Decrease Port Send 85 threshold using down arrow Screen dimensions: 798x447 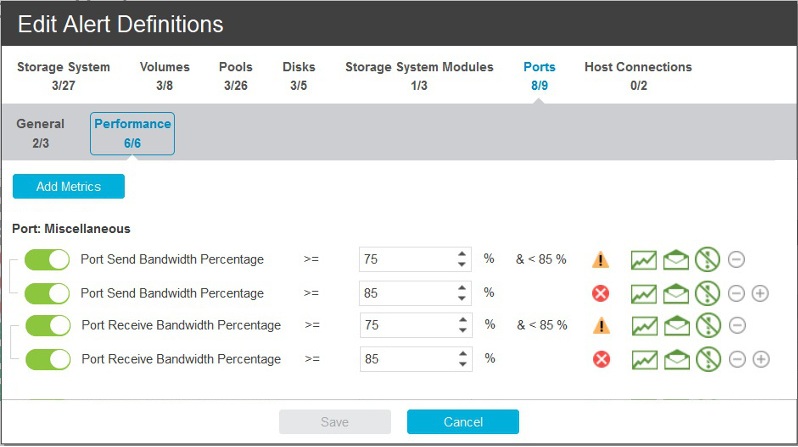pos(462,299)
